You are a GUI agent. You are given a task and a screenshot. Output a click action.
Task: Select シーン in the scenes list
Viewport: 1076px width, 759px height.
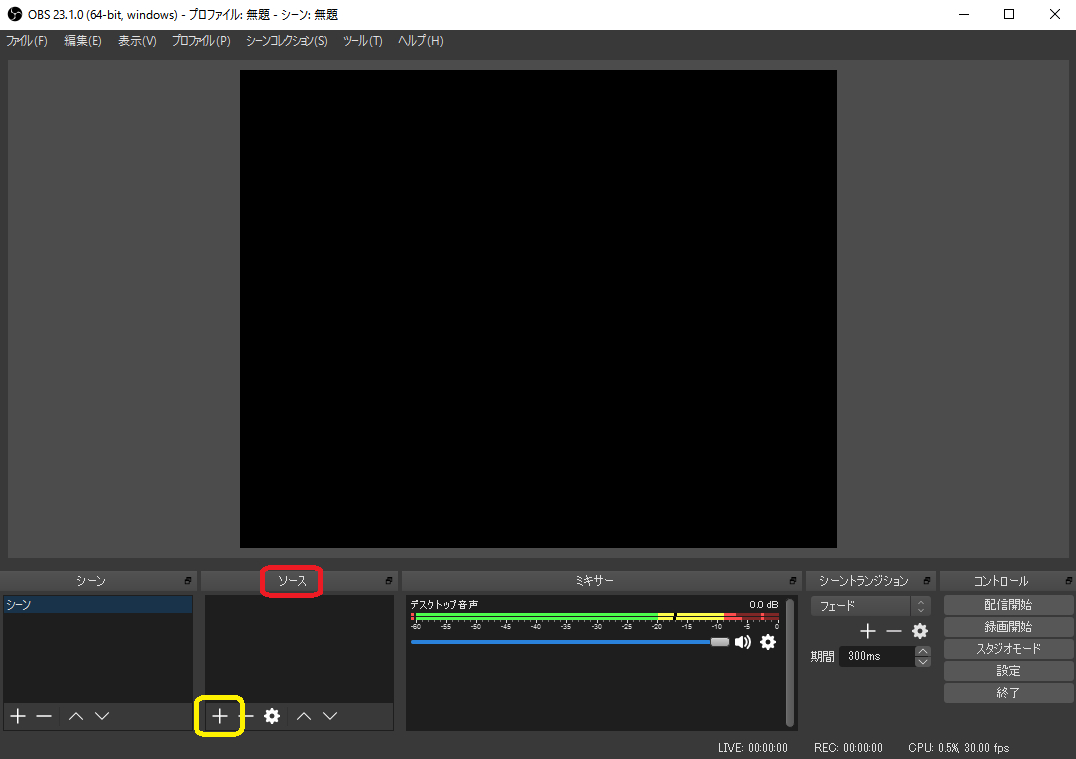[x=97, y=605]
